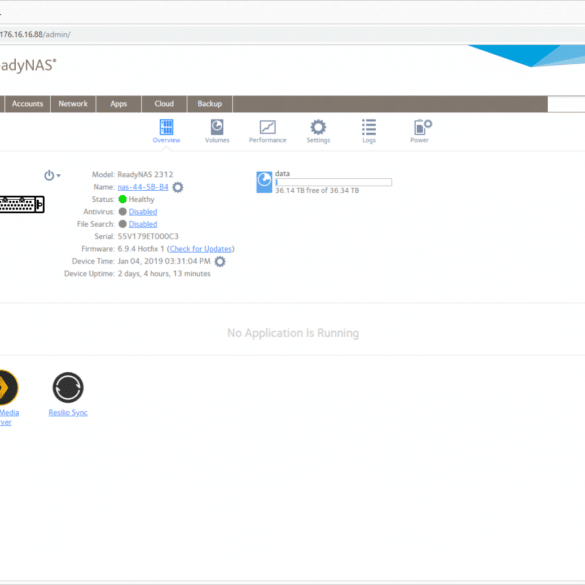Click the data volume disk icon
Viewport: 585px width, 585px height.
point(264,182)
